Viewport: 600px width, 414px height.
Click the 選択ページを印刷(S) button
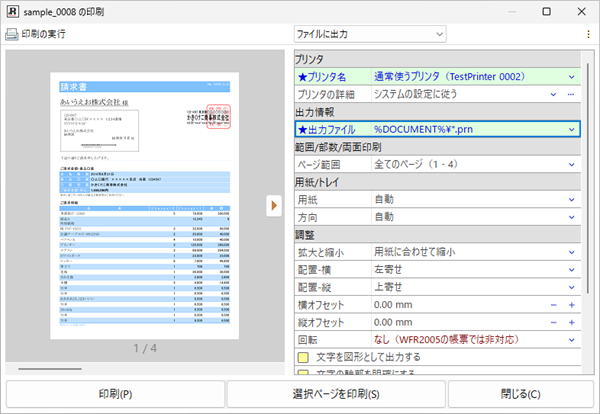[336, 394]
